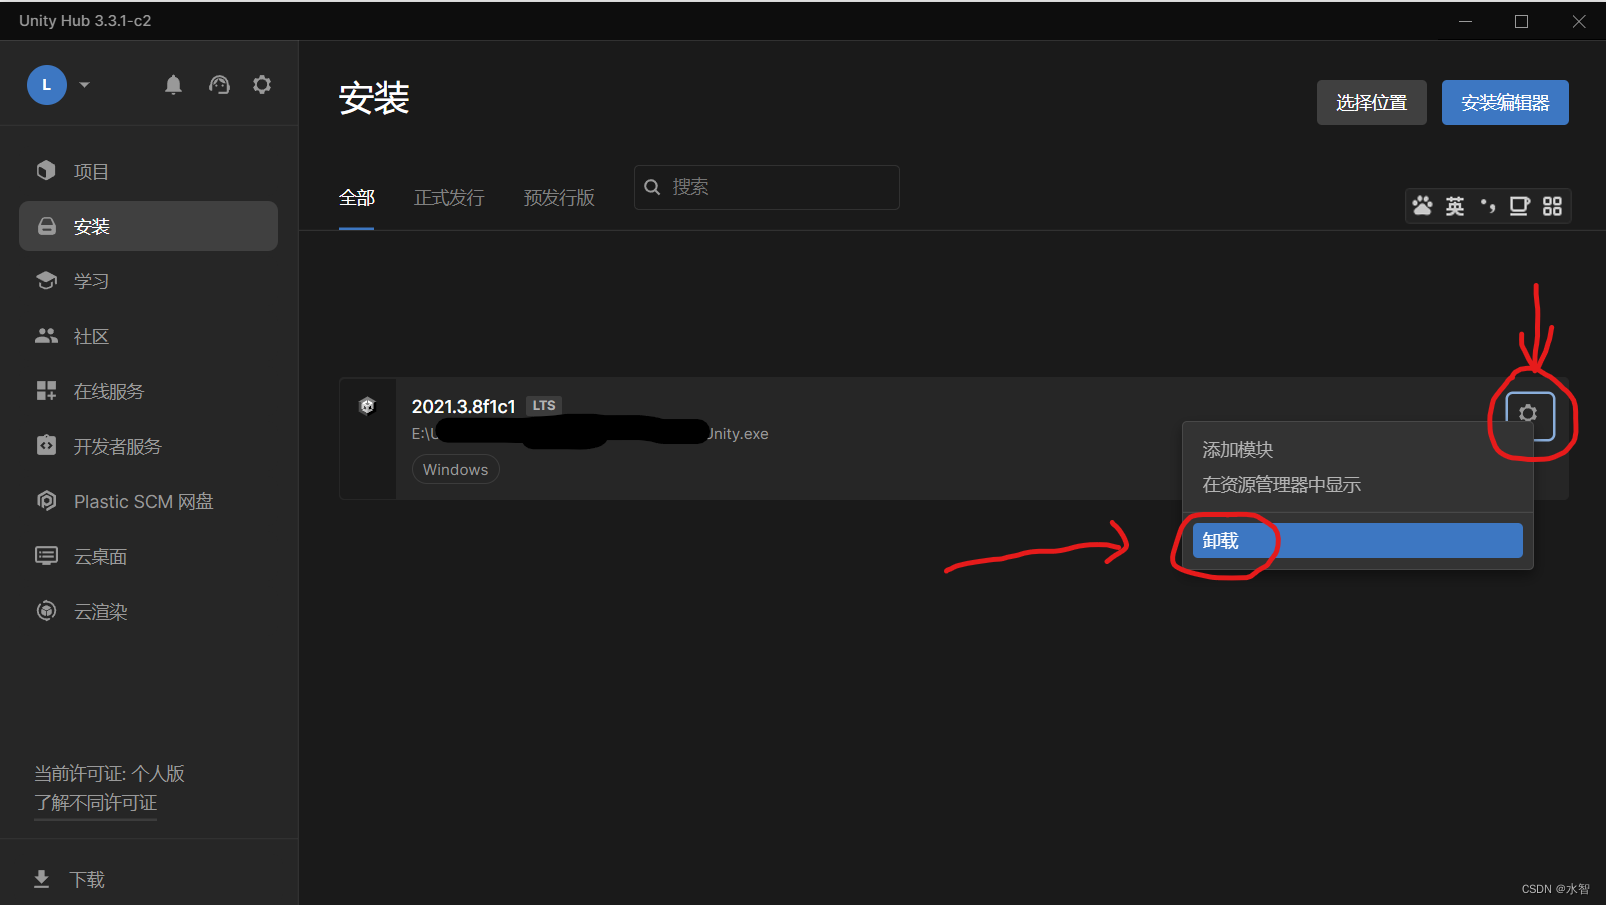Expand the account dropdown arrow

pyautogui.click(x=85, y=85)
